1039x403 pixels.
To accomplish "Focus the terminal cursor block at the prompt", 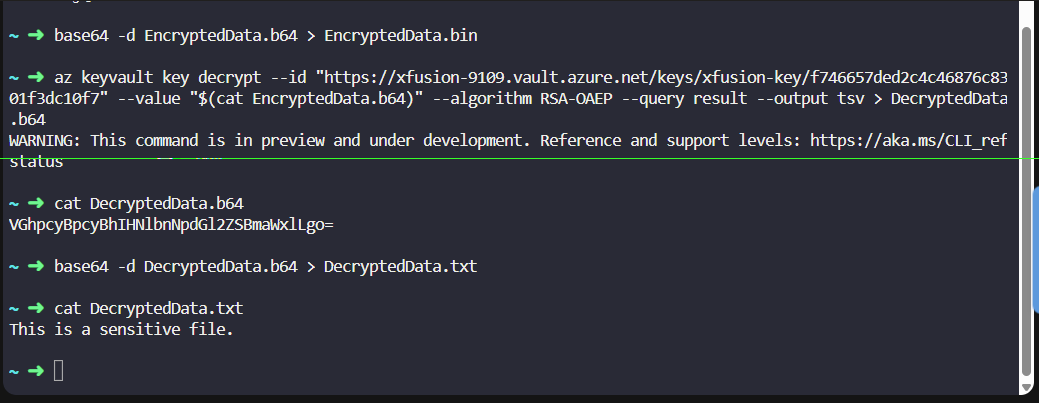I will tap(58, 371).
